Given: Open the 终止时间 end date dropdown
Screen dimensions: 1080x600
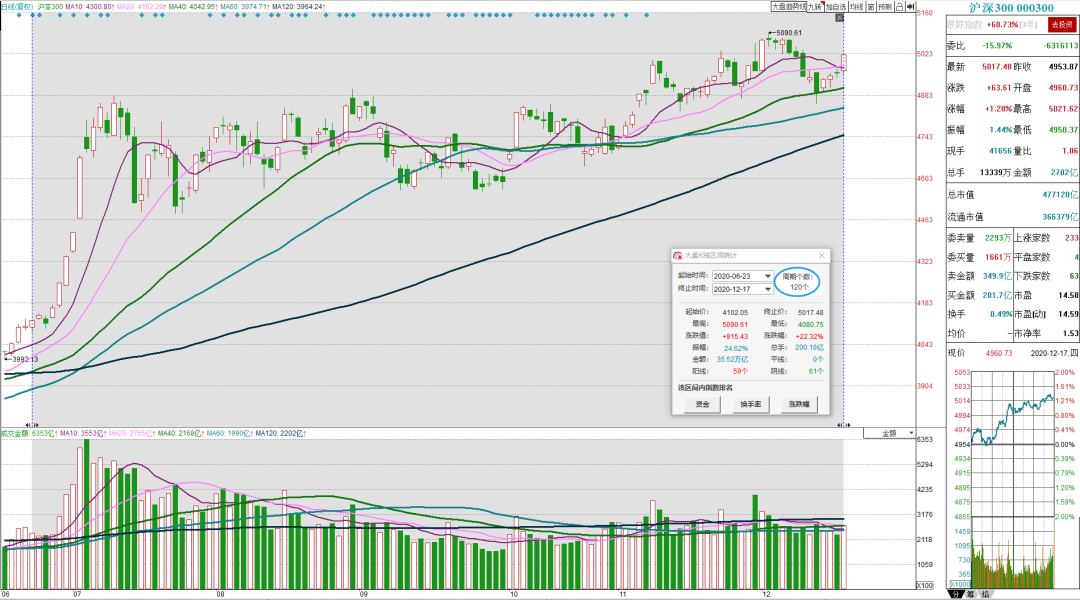Looking at the screenshot, I should [x=768, y=289].
